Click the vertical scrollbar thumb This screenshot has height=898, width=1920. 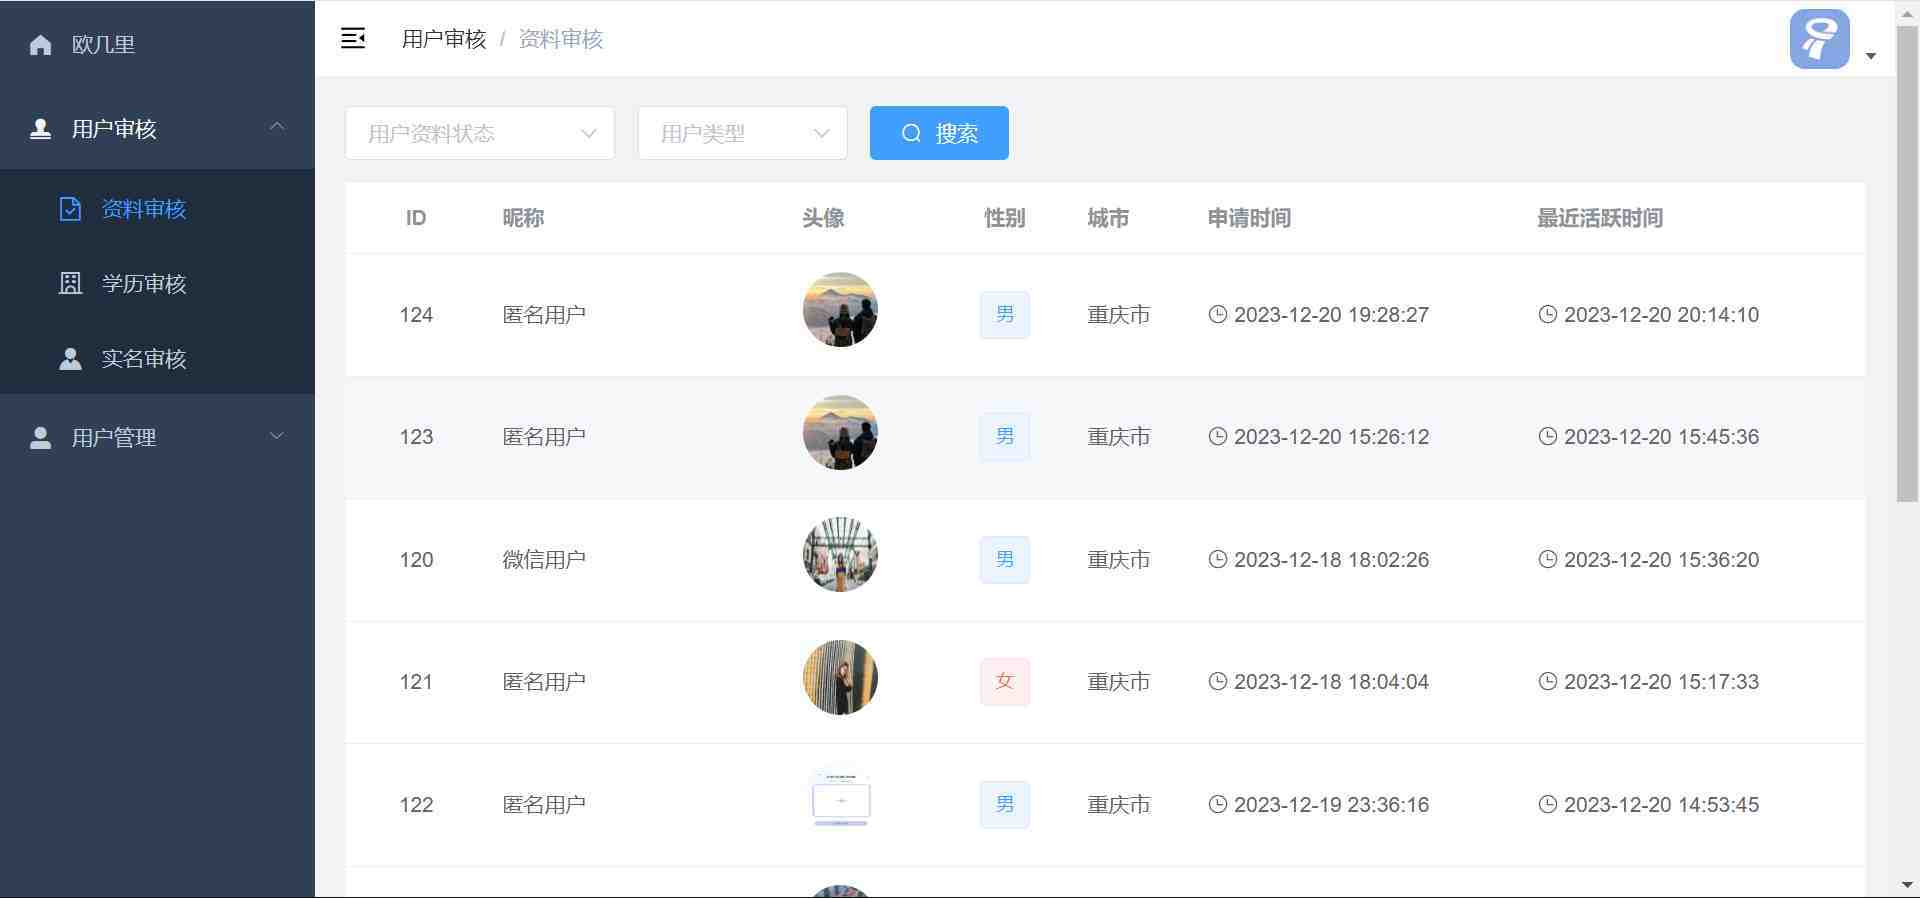(x=1907, y=265)
